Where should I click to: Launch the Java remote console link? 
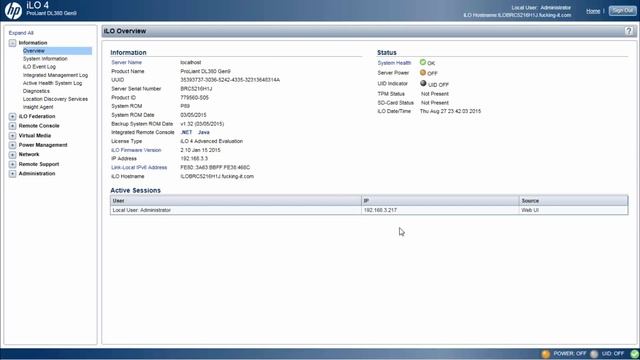click(x=204, y=132)
